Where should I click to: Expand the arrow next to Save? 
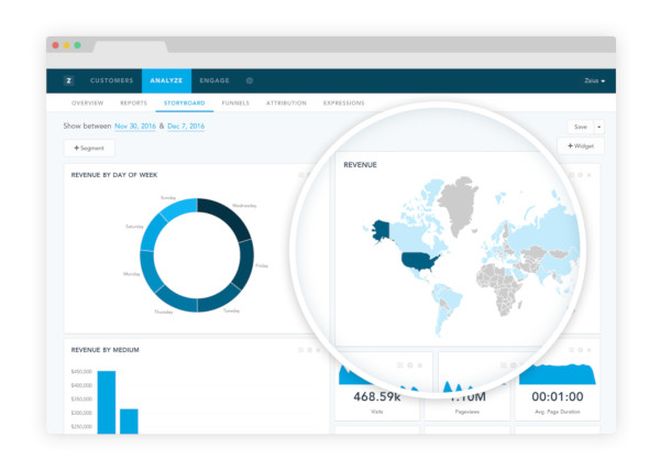click(599, 127)
